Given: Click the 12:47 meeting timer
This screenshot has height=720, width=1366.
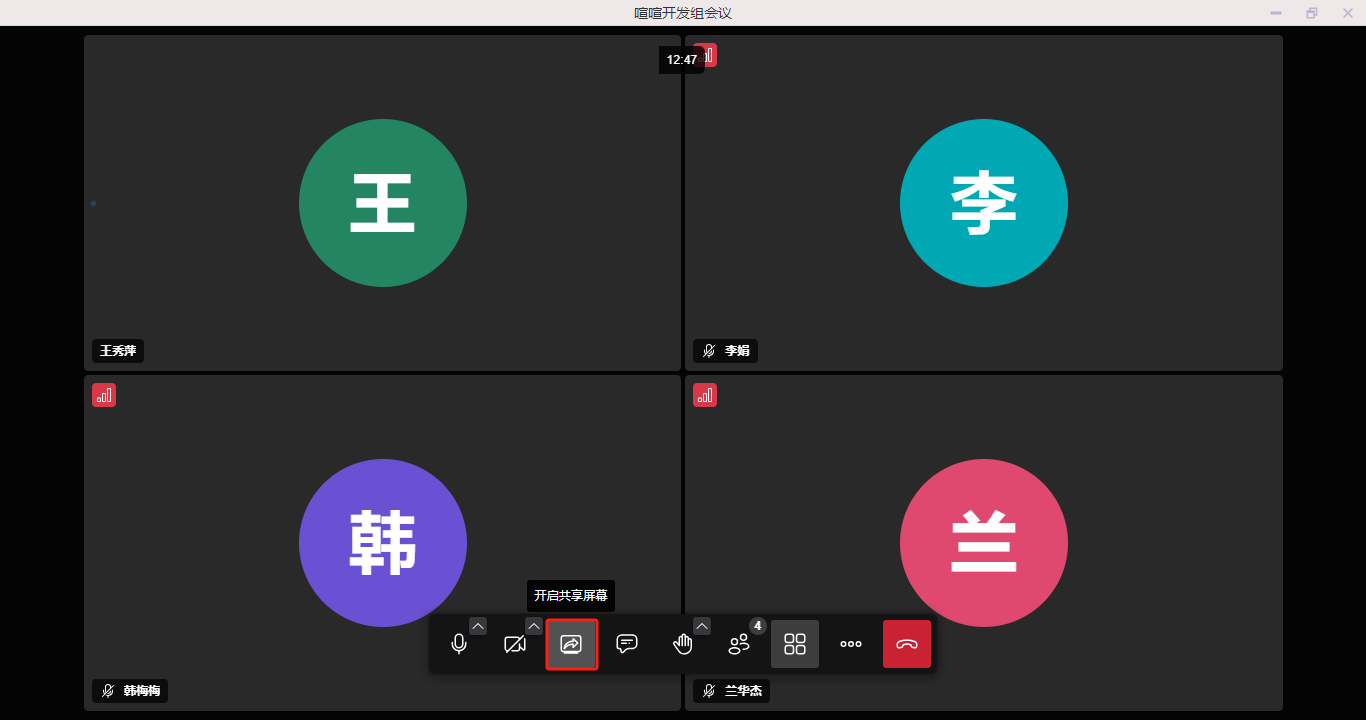Looking at the screenshot, I should 682,60.
